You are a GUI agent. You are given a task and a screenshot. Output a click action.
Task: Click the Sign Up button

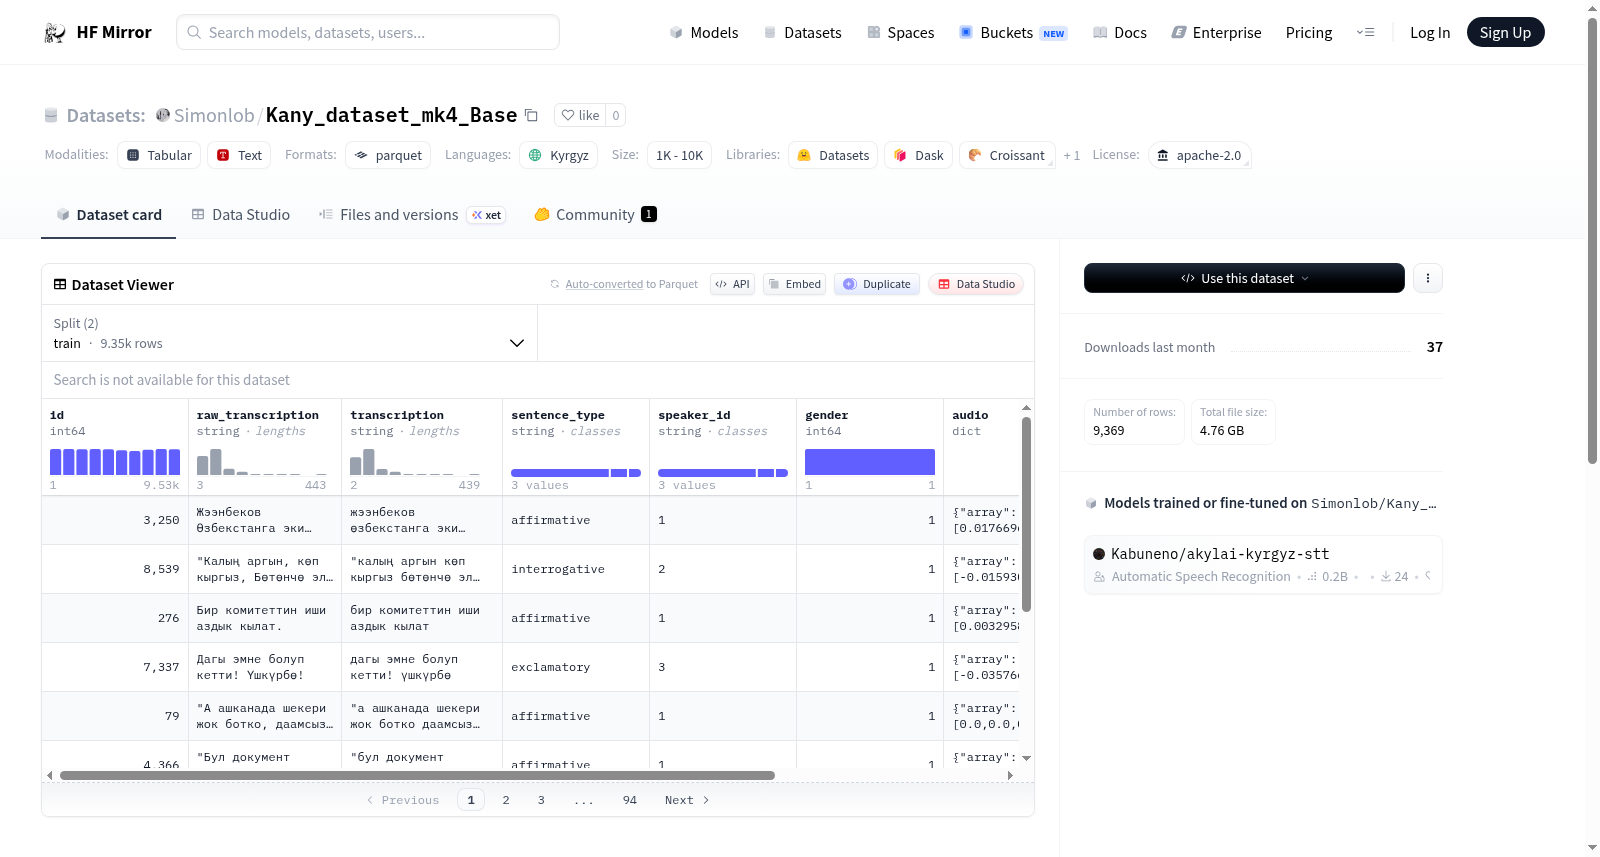point(1505,32)
